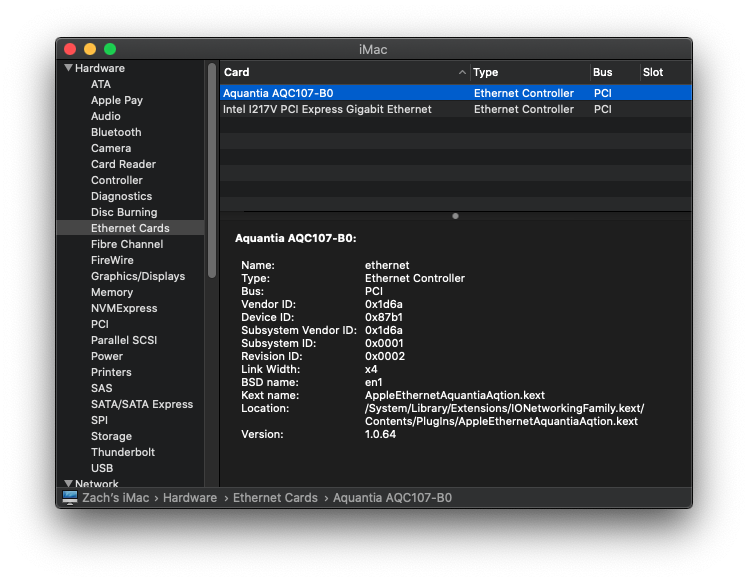748x582 pixels.
Task: Zoom window with the green button
Action: tap(110, 49)
